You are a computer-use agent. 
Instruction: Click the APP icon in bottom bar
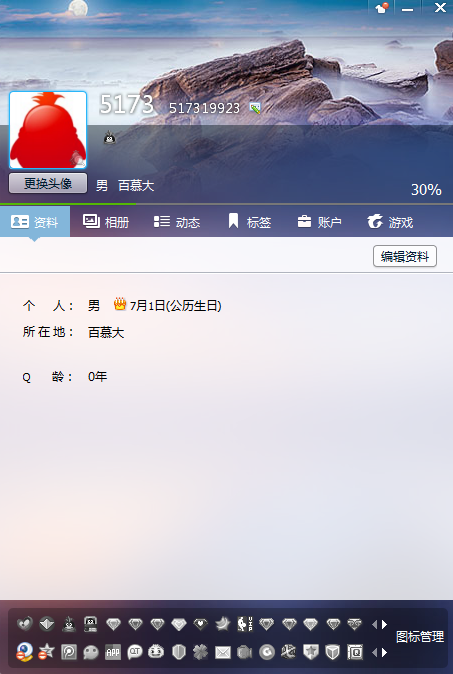[113, 653]
